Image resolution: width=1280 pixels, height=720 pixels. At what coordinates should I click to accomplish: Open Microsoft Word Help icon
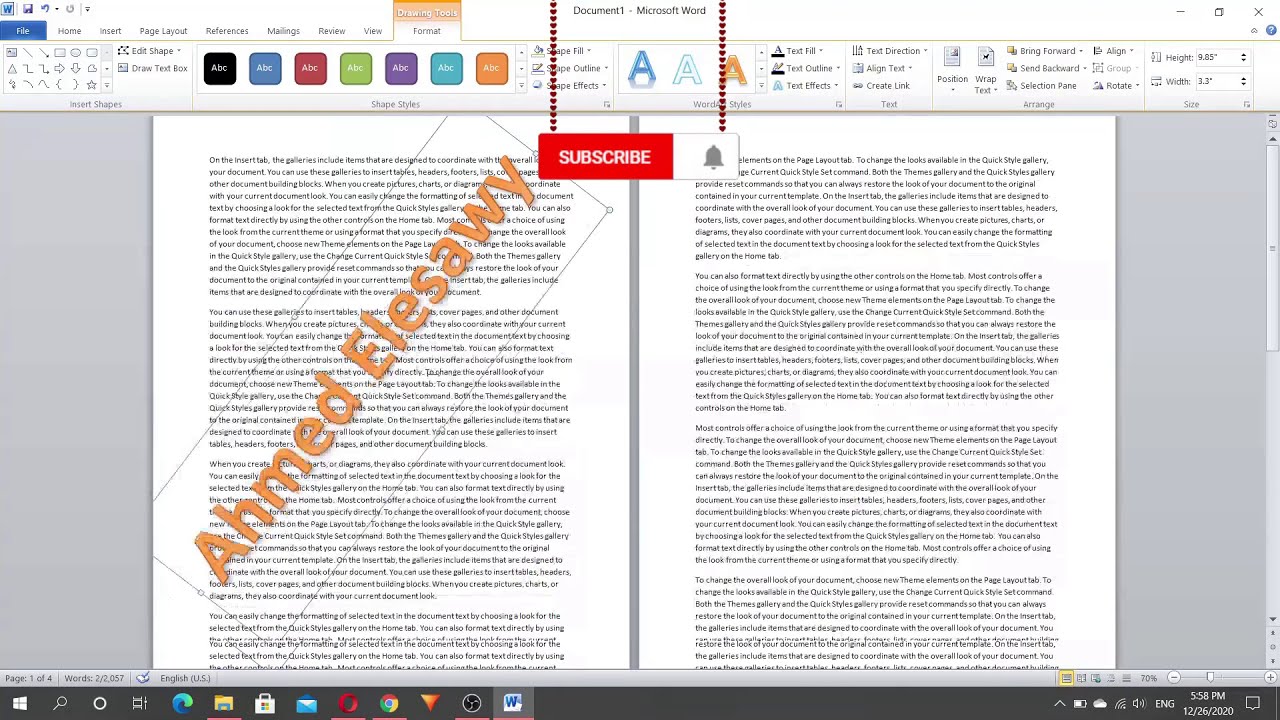coord(1270,31)
